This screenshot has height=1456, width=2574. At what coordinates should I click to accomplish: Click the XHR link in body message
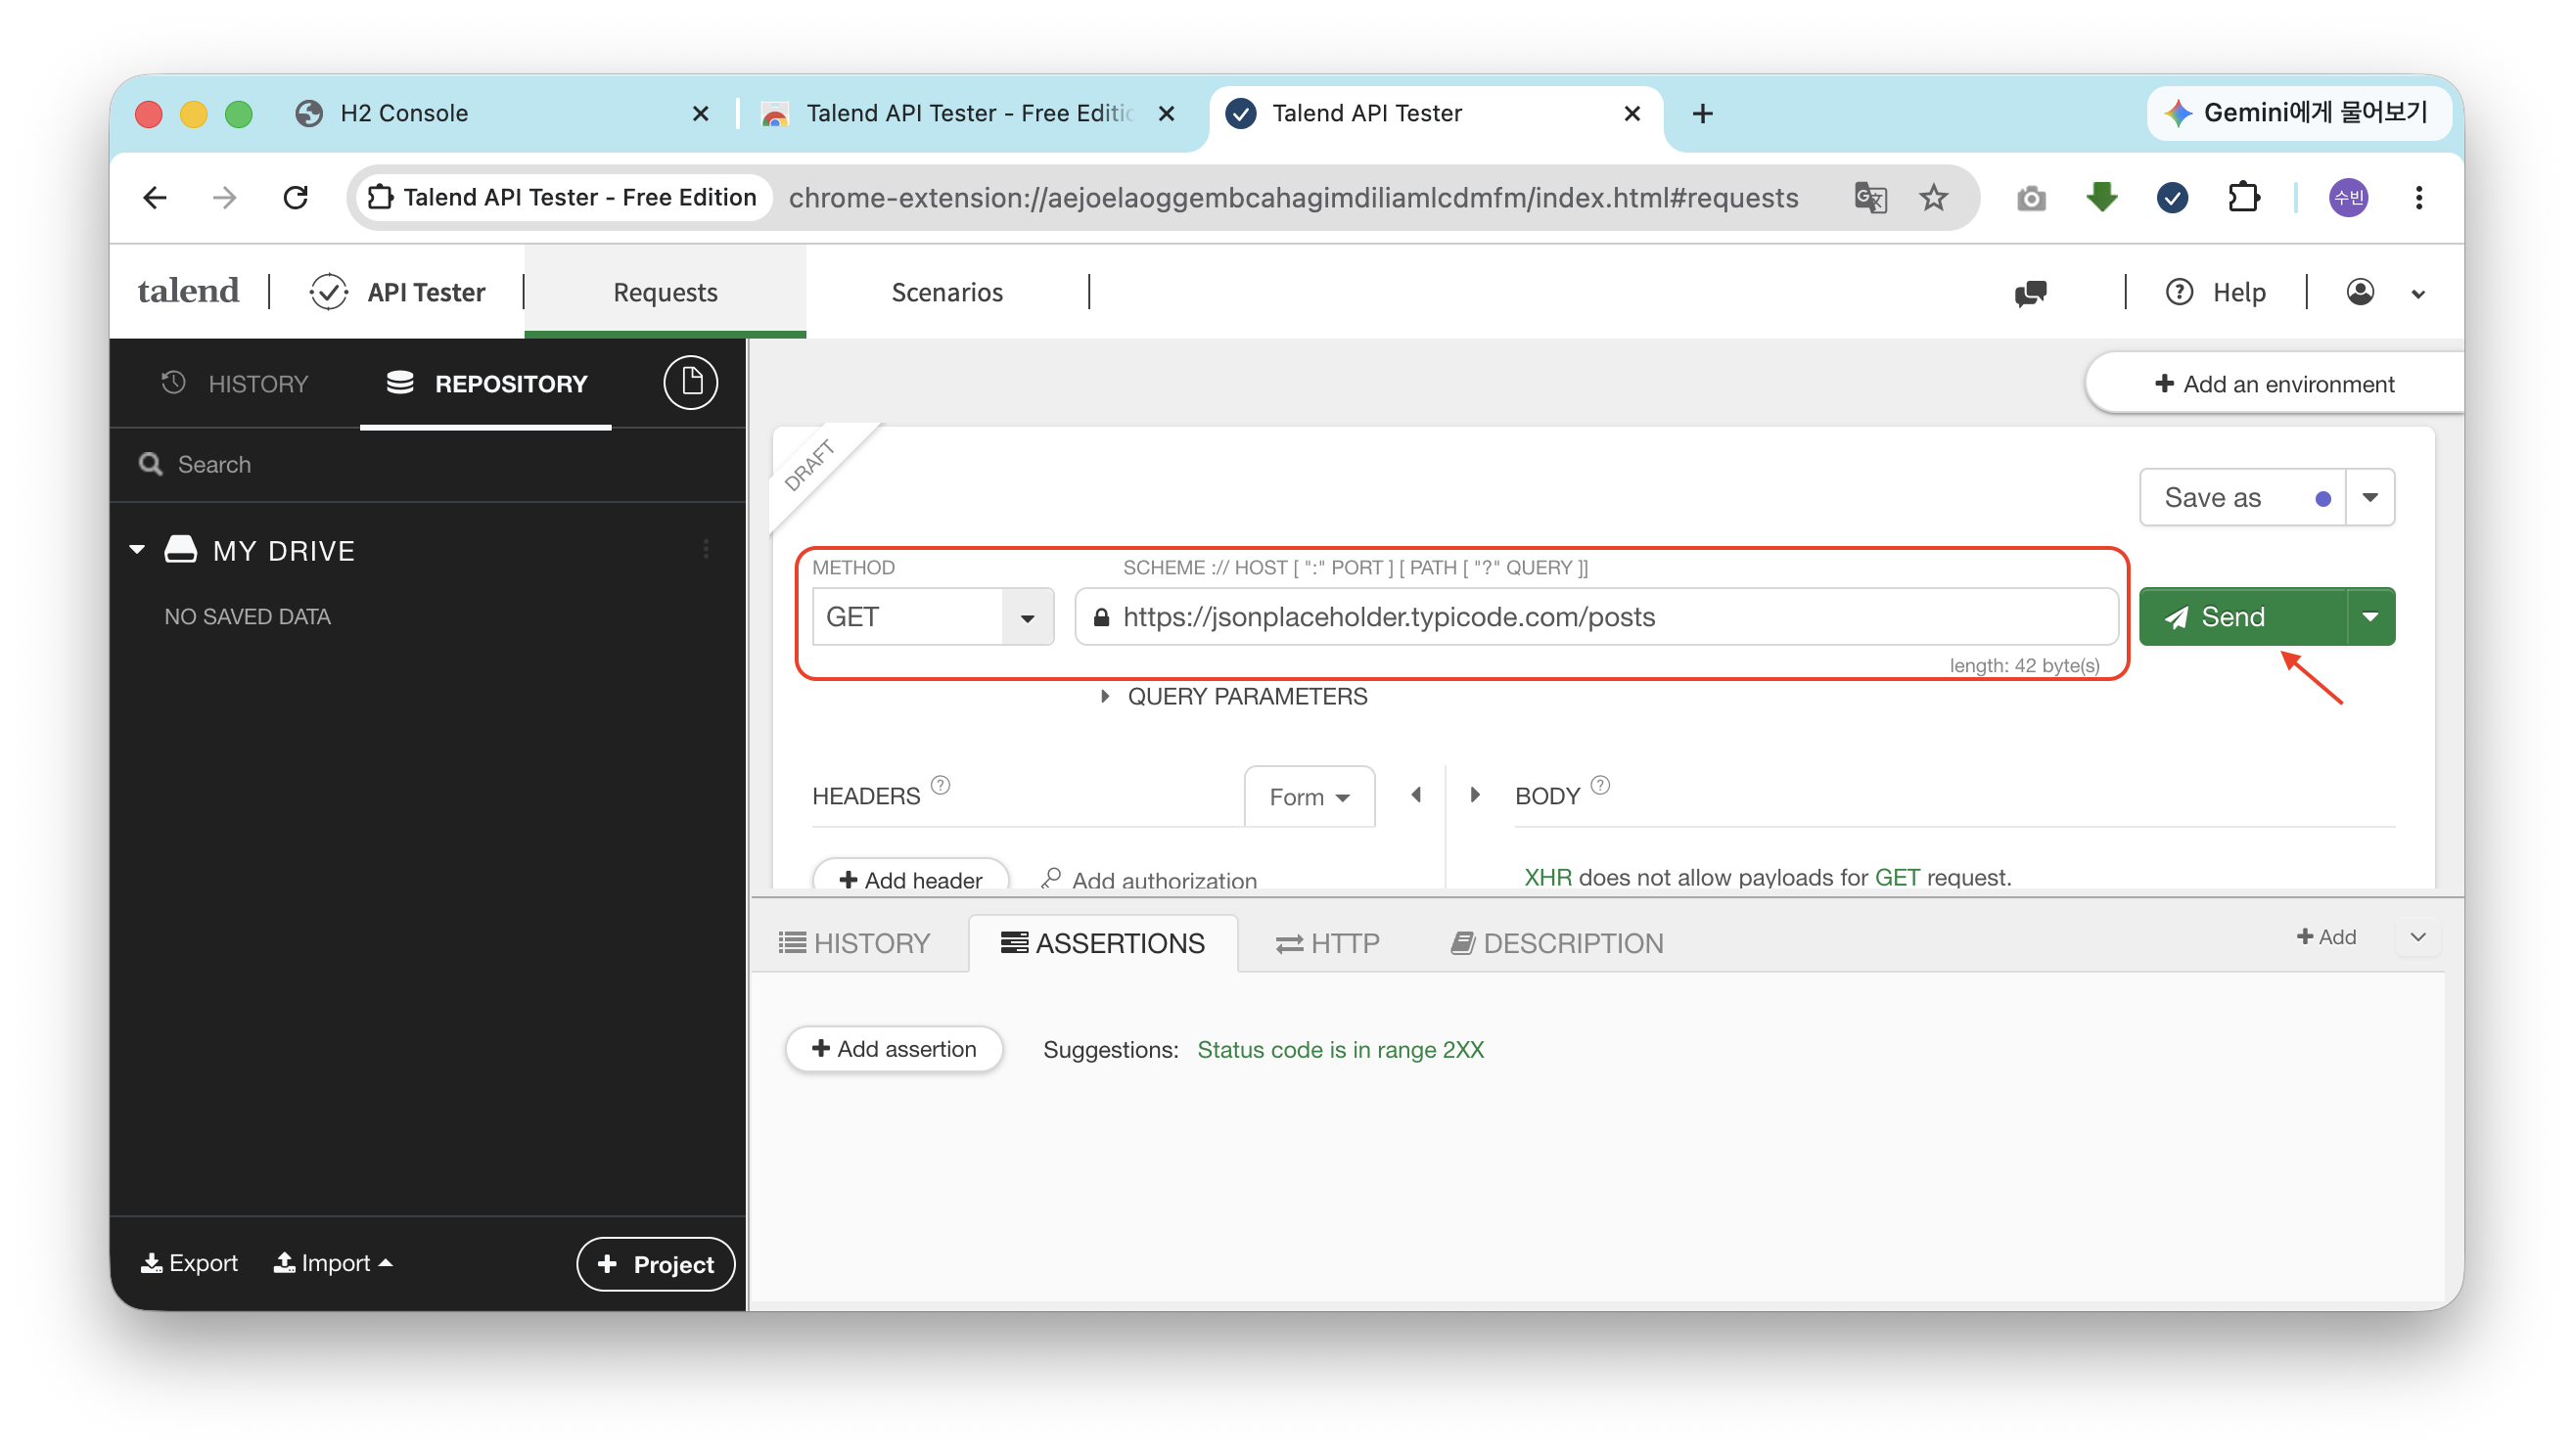1547,877
